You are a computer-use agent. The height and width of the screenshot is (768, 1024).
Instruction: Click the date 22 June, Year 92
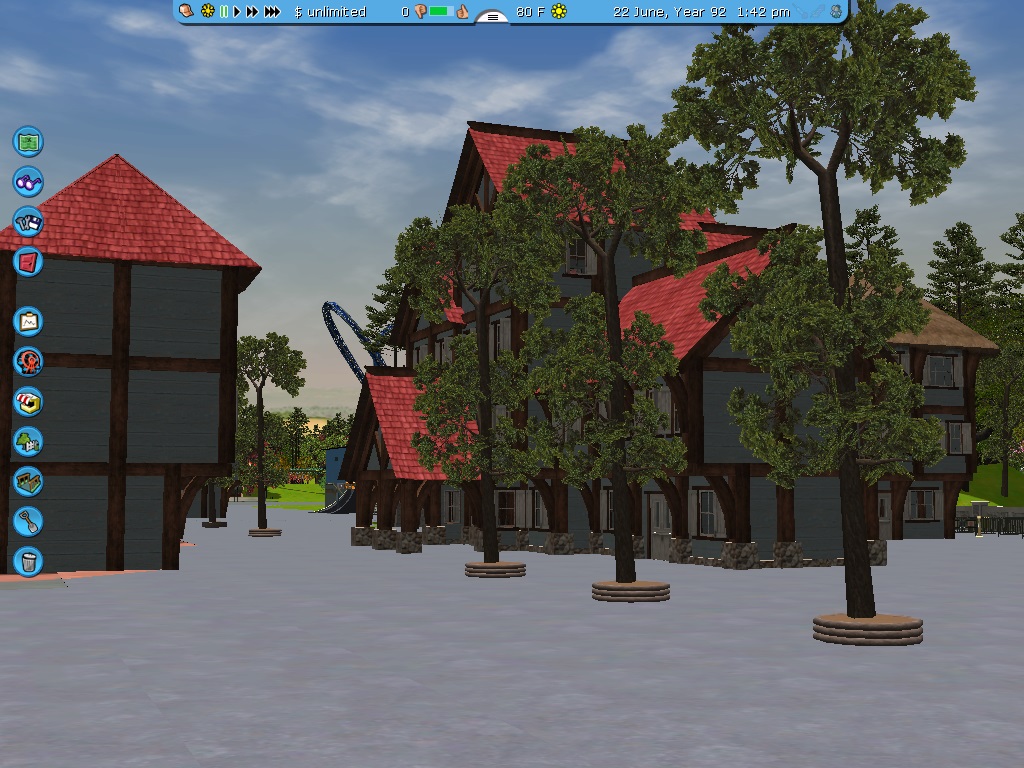point(669,12)
